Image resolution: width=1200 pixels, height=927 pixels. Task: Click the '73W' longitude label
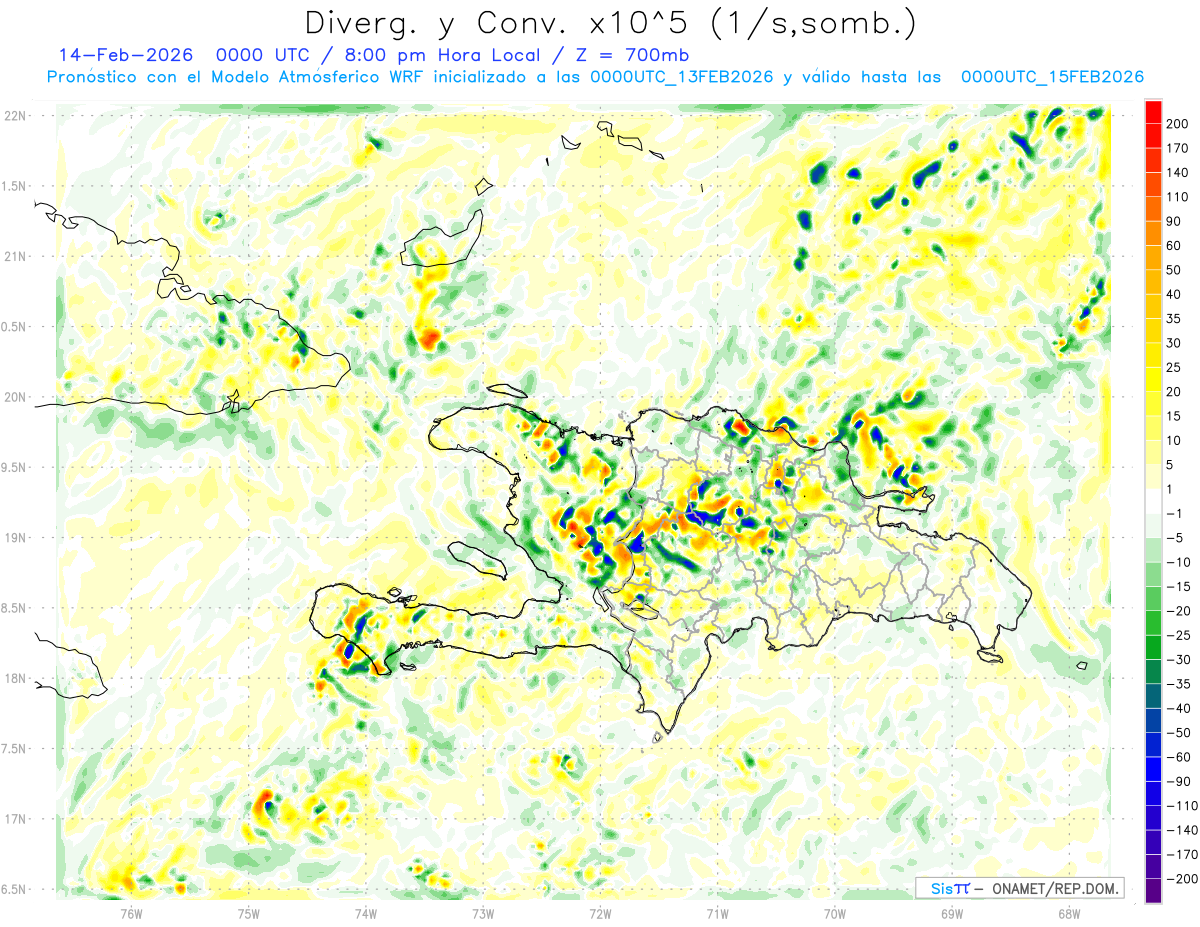tap(483, 913)
